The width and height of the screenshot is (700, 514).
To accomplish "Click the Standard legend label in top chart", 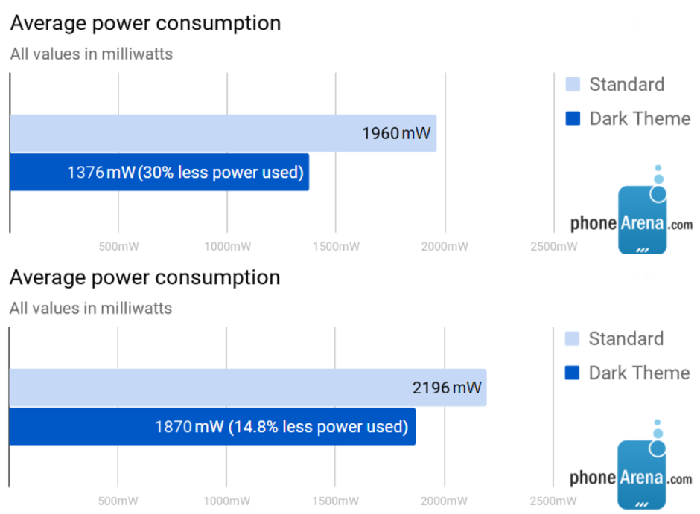I will click(627, 84).
